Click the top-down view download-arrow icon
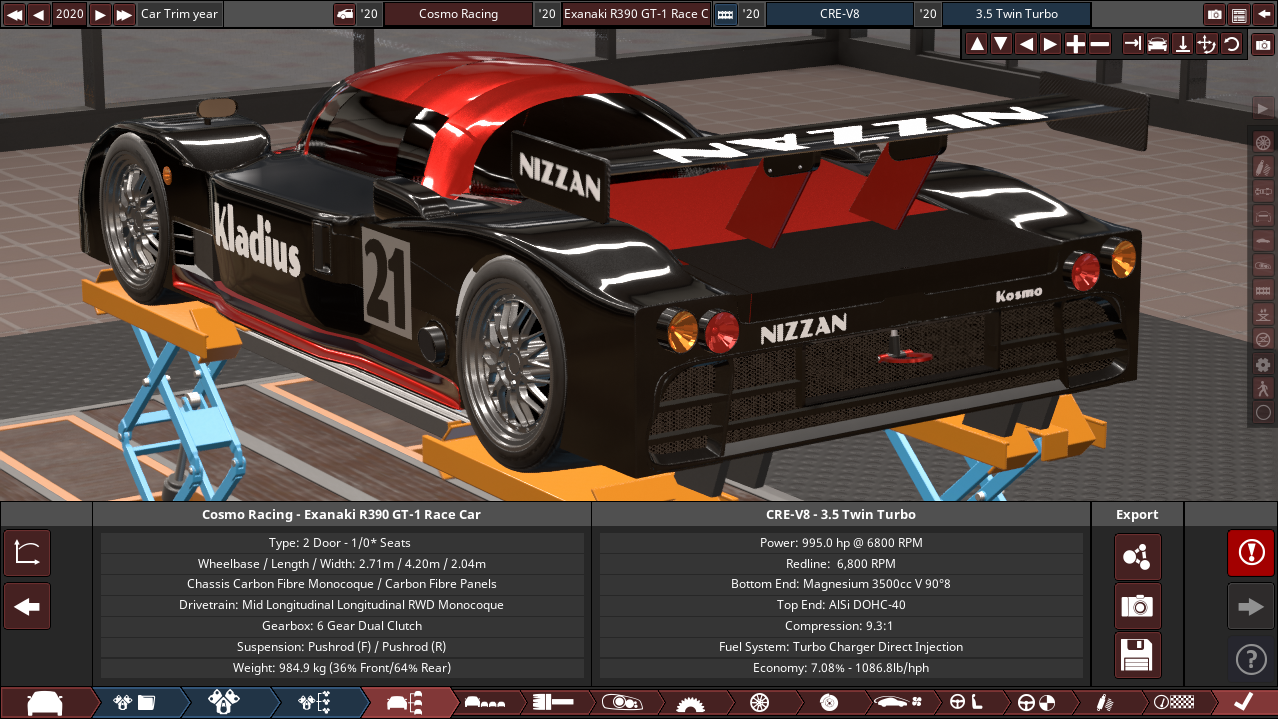Image resolution: width=1278 pixels, height=719 pixels. pyautogui.click(x=1182, y=44)
